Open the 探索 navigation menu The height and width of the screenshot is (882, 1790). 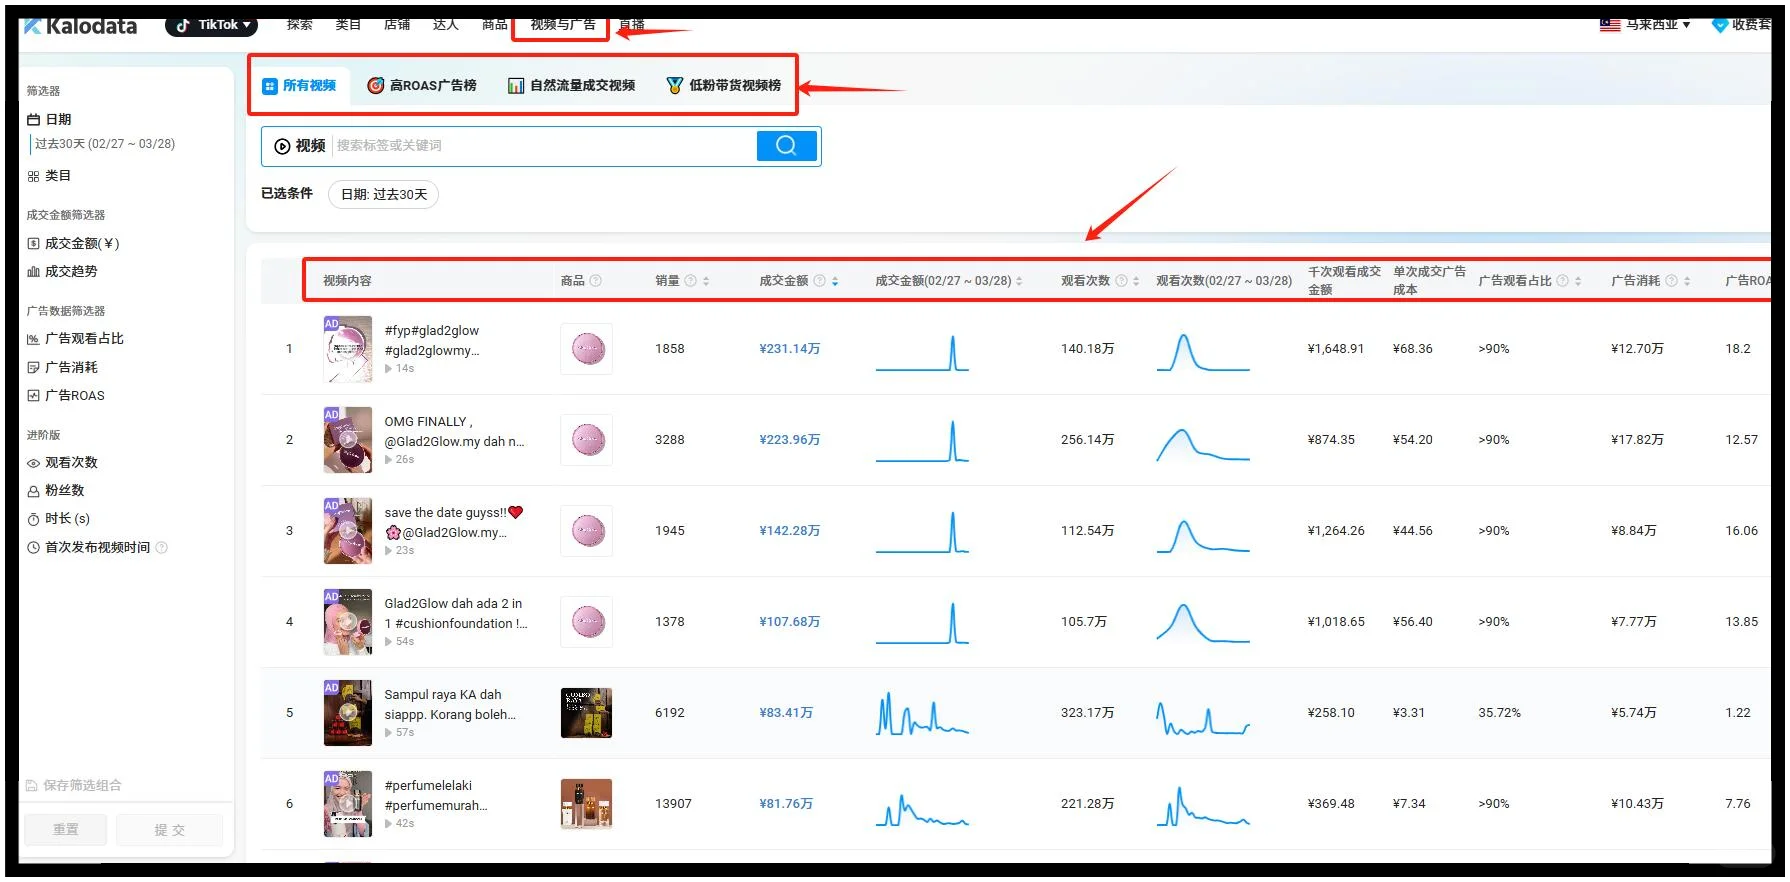(300, 24)
